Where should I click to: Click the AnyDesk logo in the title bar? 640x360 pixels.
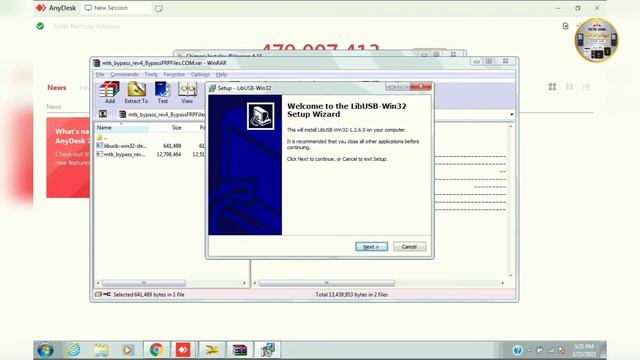pyautogui.click(x=41, y=8)
